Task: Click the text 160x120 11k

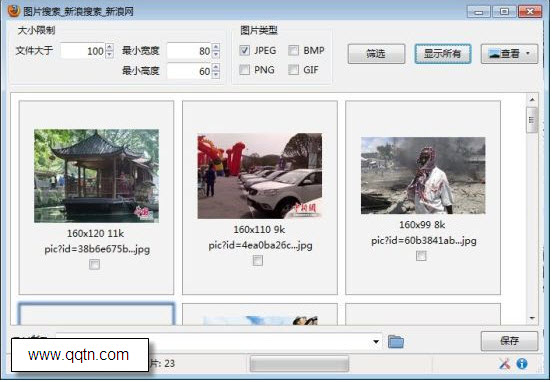Action: pos(95,233)
